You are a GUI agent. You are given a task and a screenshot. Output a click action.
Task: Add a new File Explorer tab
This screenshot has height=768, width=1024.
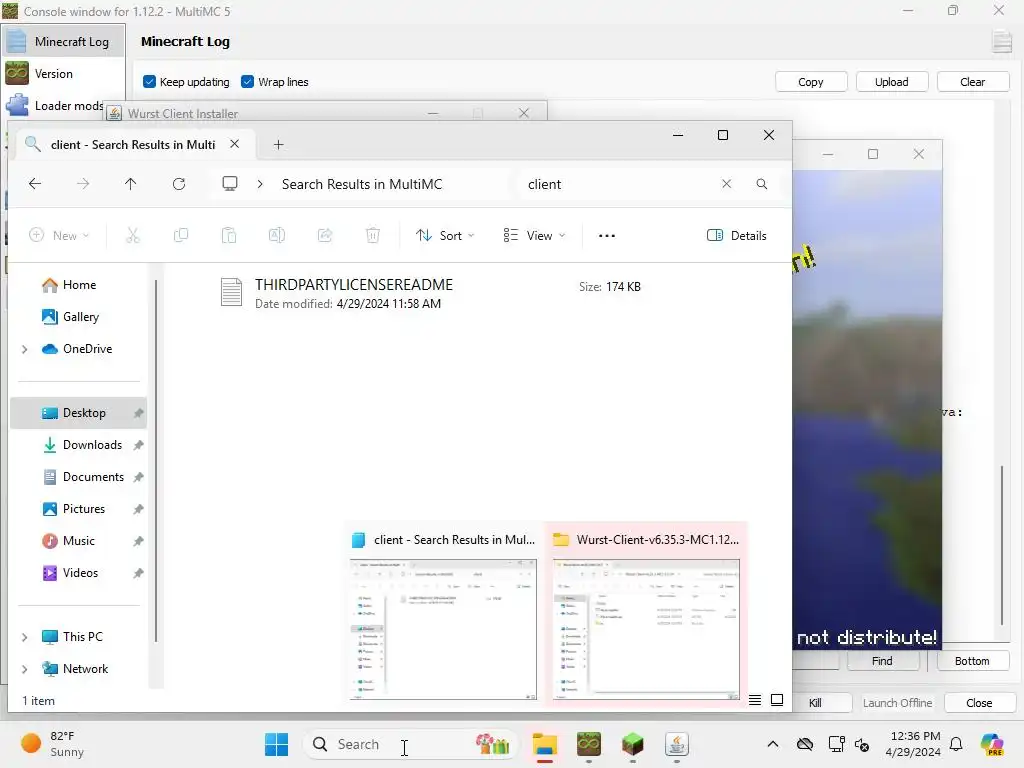coord(278,144)
